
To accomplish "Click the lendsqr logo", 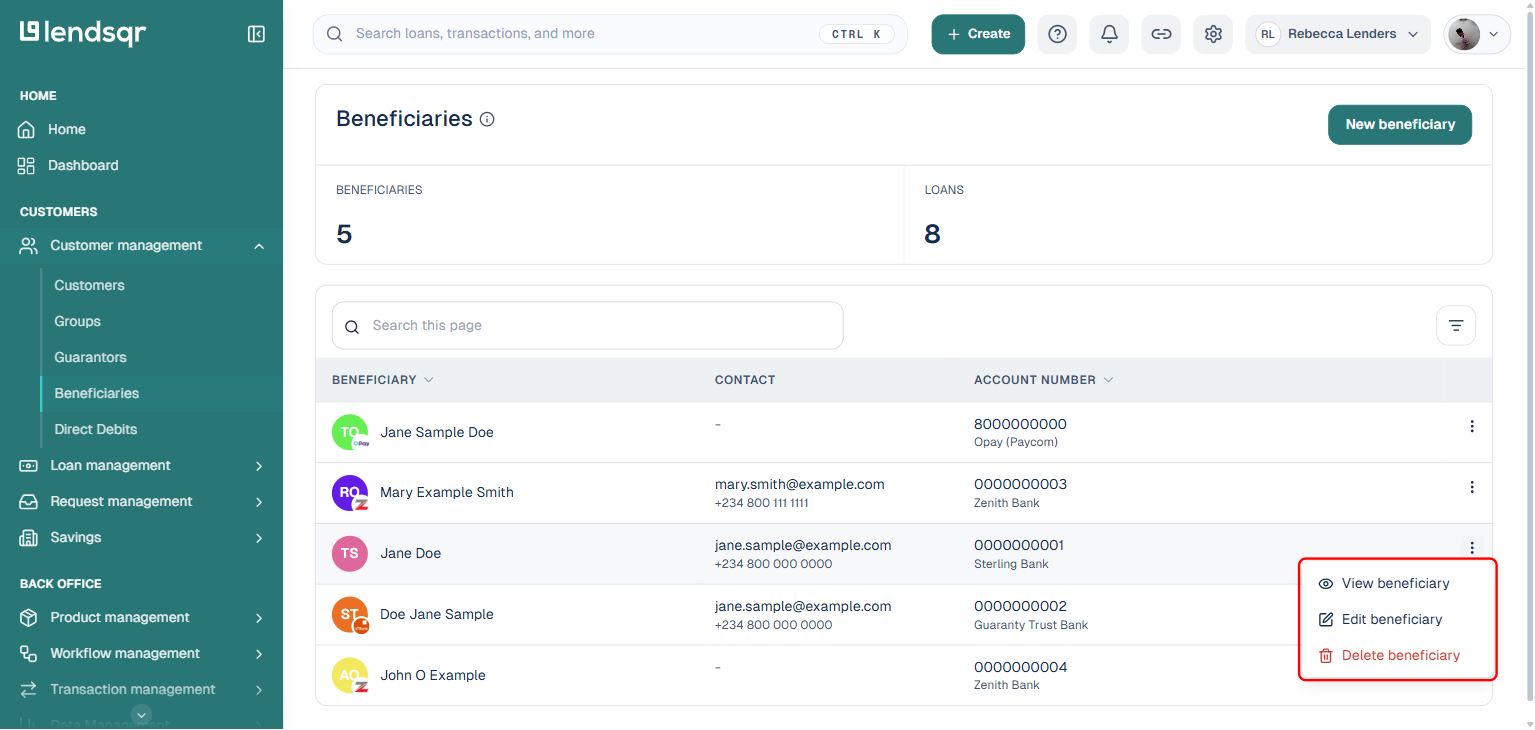I will click(83, 33).
